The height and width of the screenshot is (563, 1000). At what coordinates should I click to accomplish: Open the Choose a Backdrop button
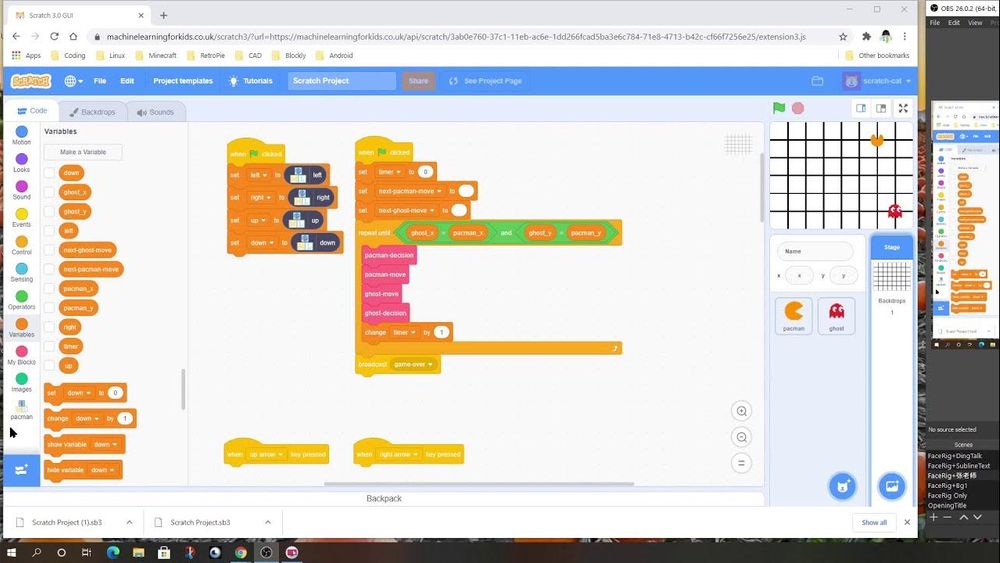[892, 486]
